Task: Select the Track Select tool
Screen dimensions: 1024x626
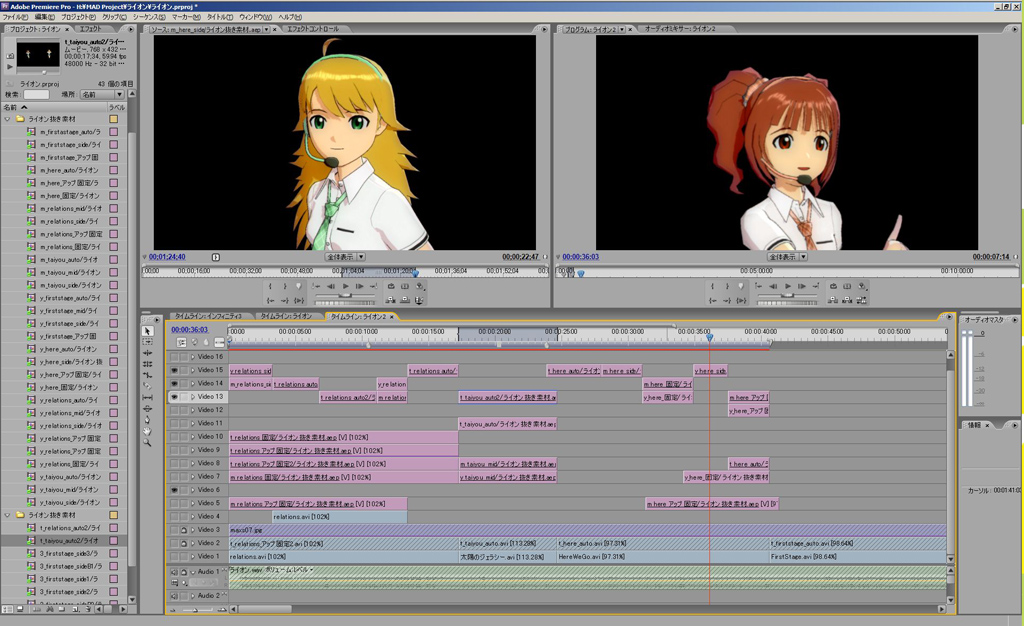Action: 148,342
